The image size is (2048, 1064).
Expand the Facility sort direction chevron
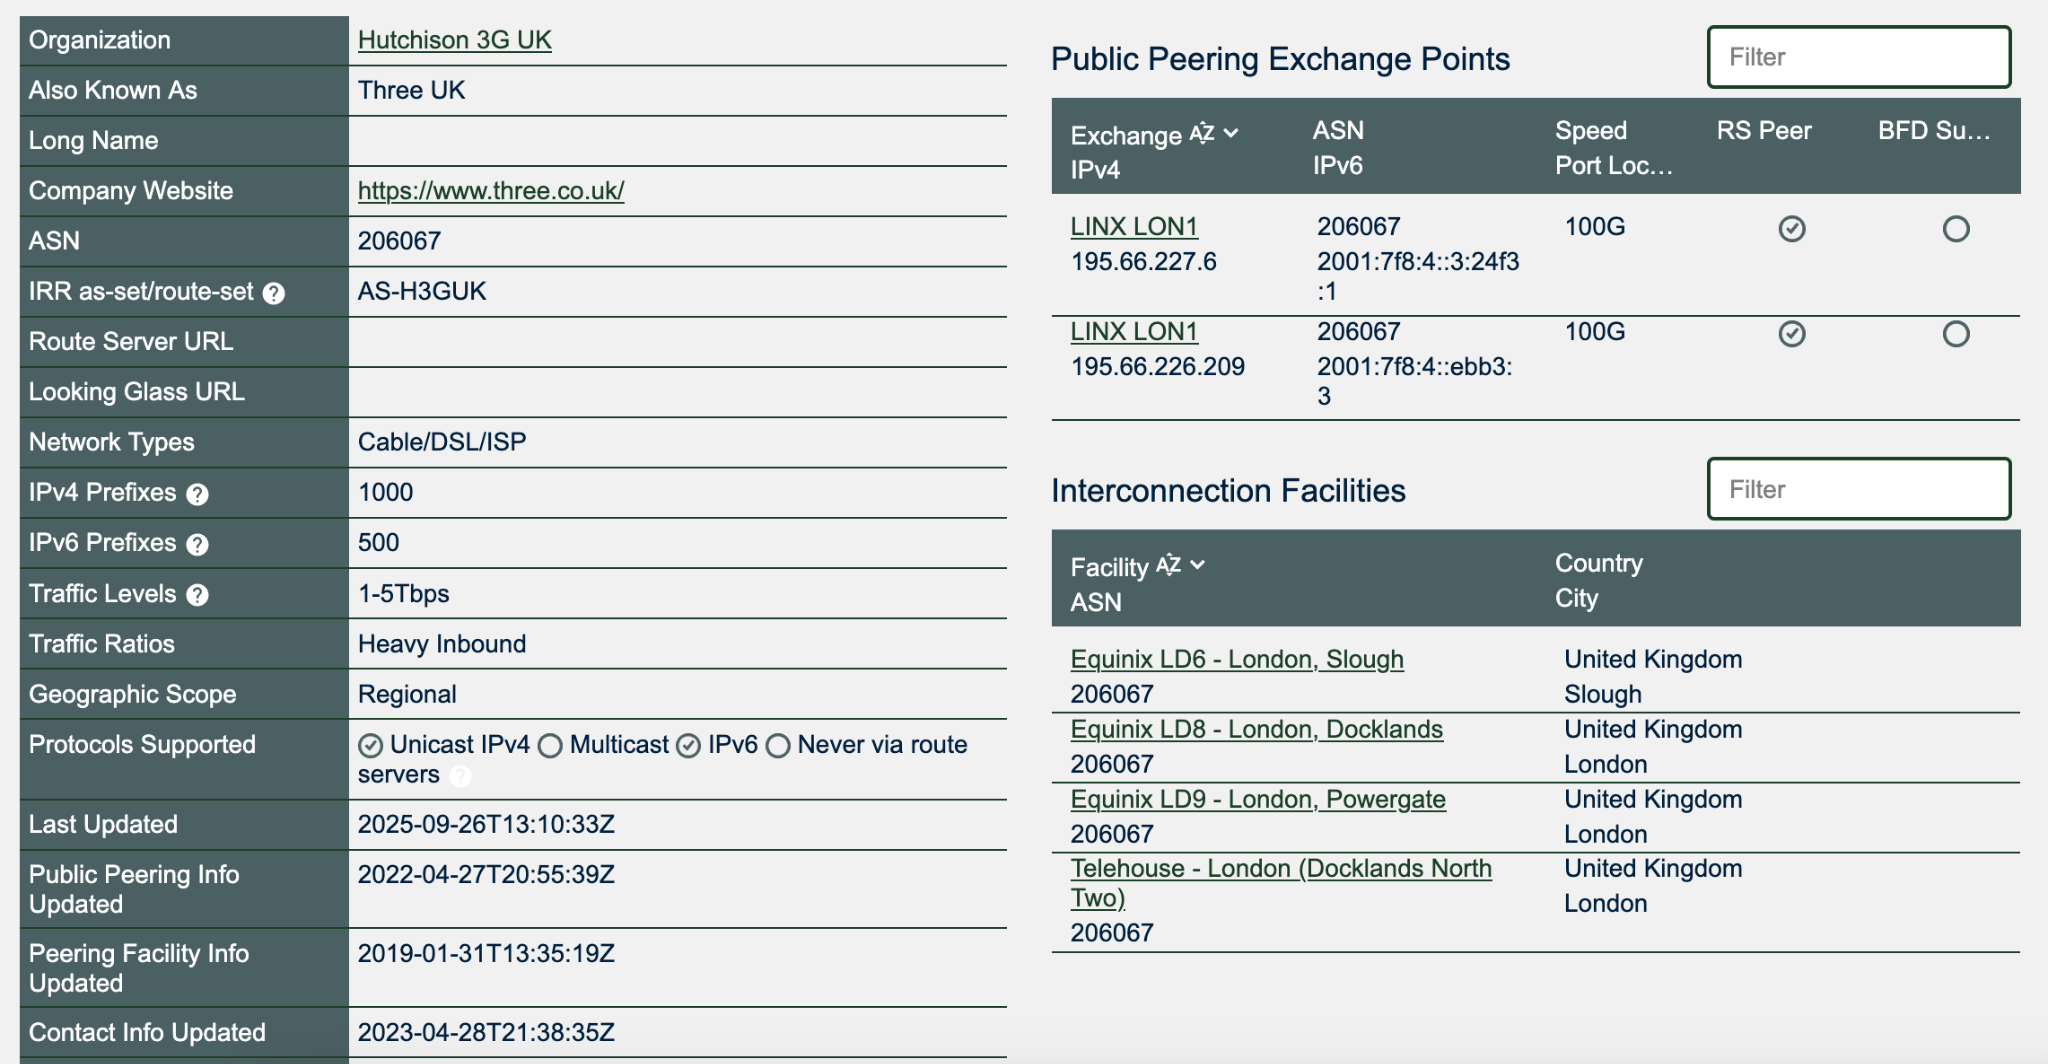1198,566
